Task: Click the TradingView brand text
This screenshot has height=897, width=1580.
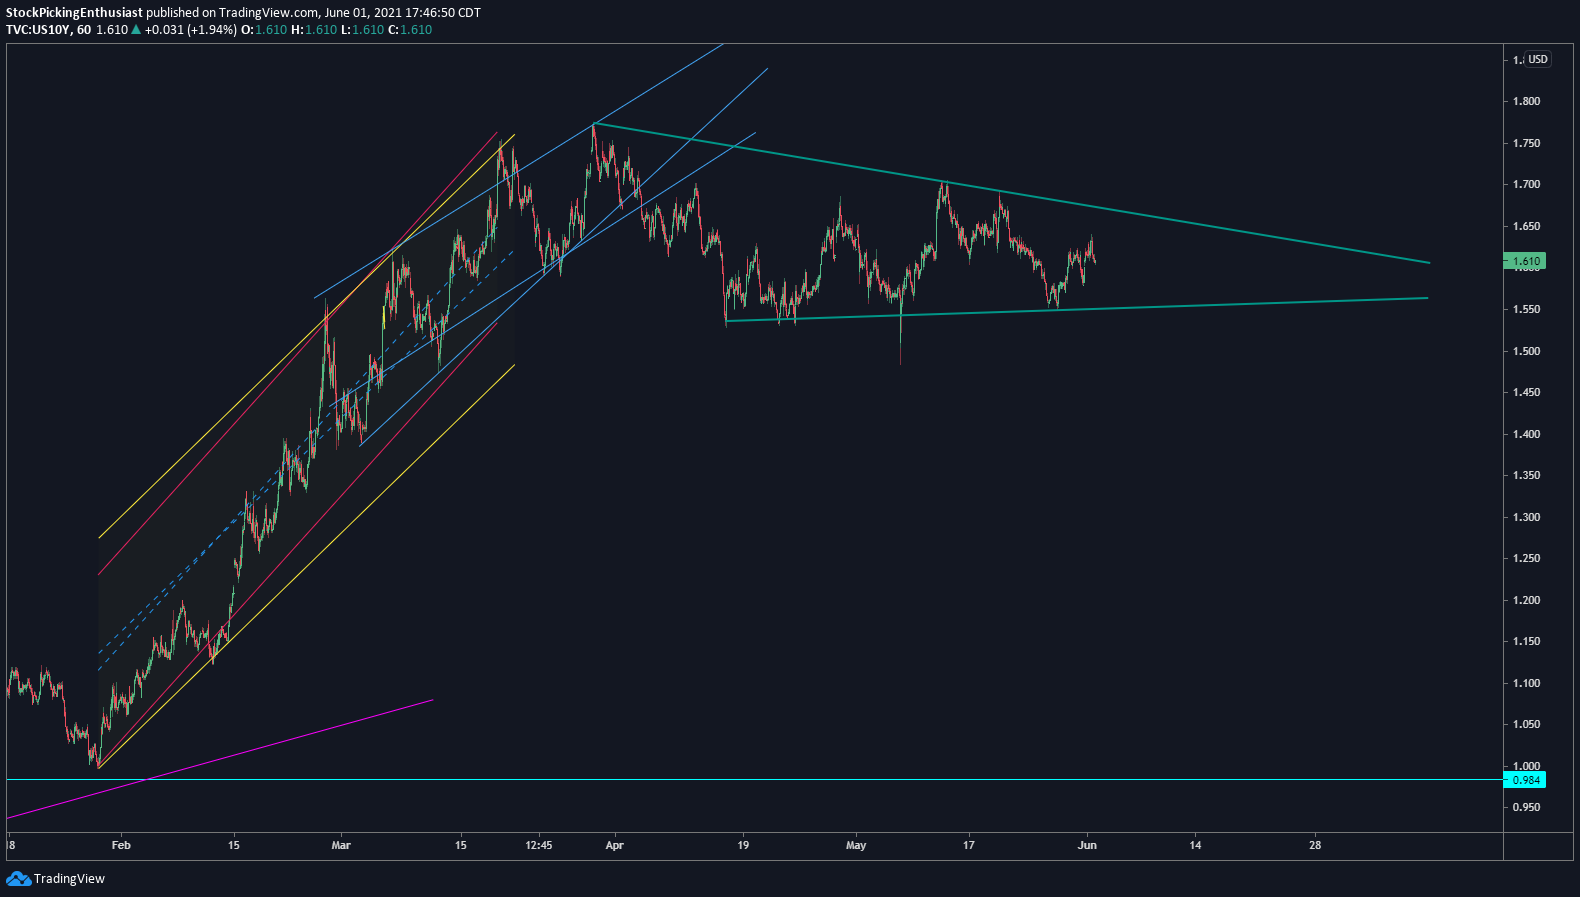Action: (x=69, y=879)
